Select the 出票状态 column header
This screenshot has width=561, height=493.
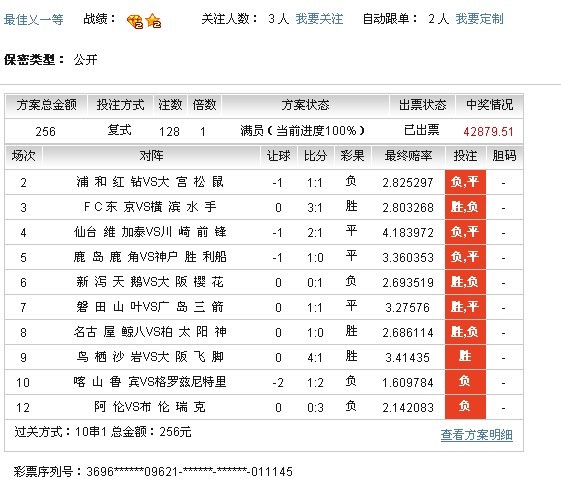pos(423,105)
